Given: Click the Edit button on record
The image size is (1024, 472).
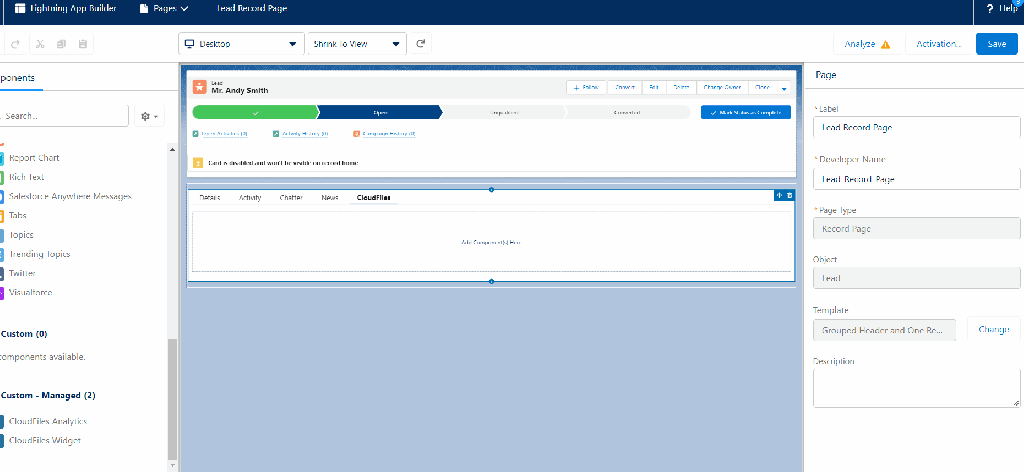Looking at the screenshot, I should 653,87.
